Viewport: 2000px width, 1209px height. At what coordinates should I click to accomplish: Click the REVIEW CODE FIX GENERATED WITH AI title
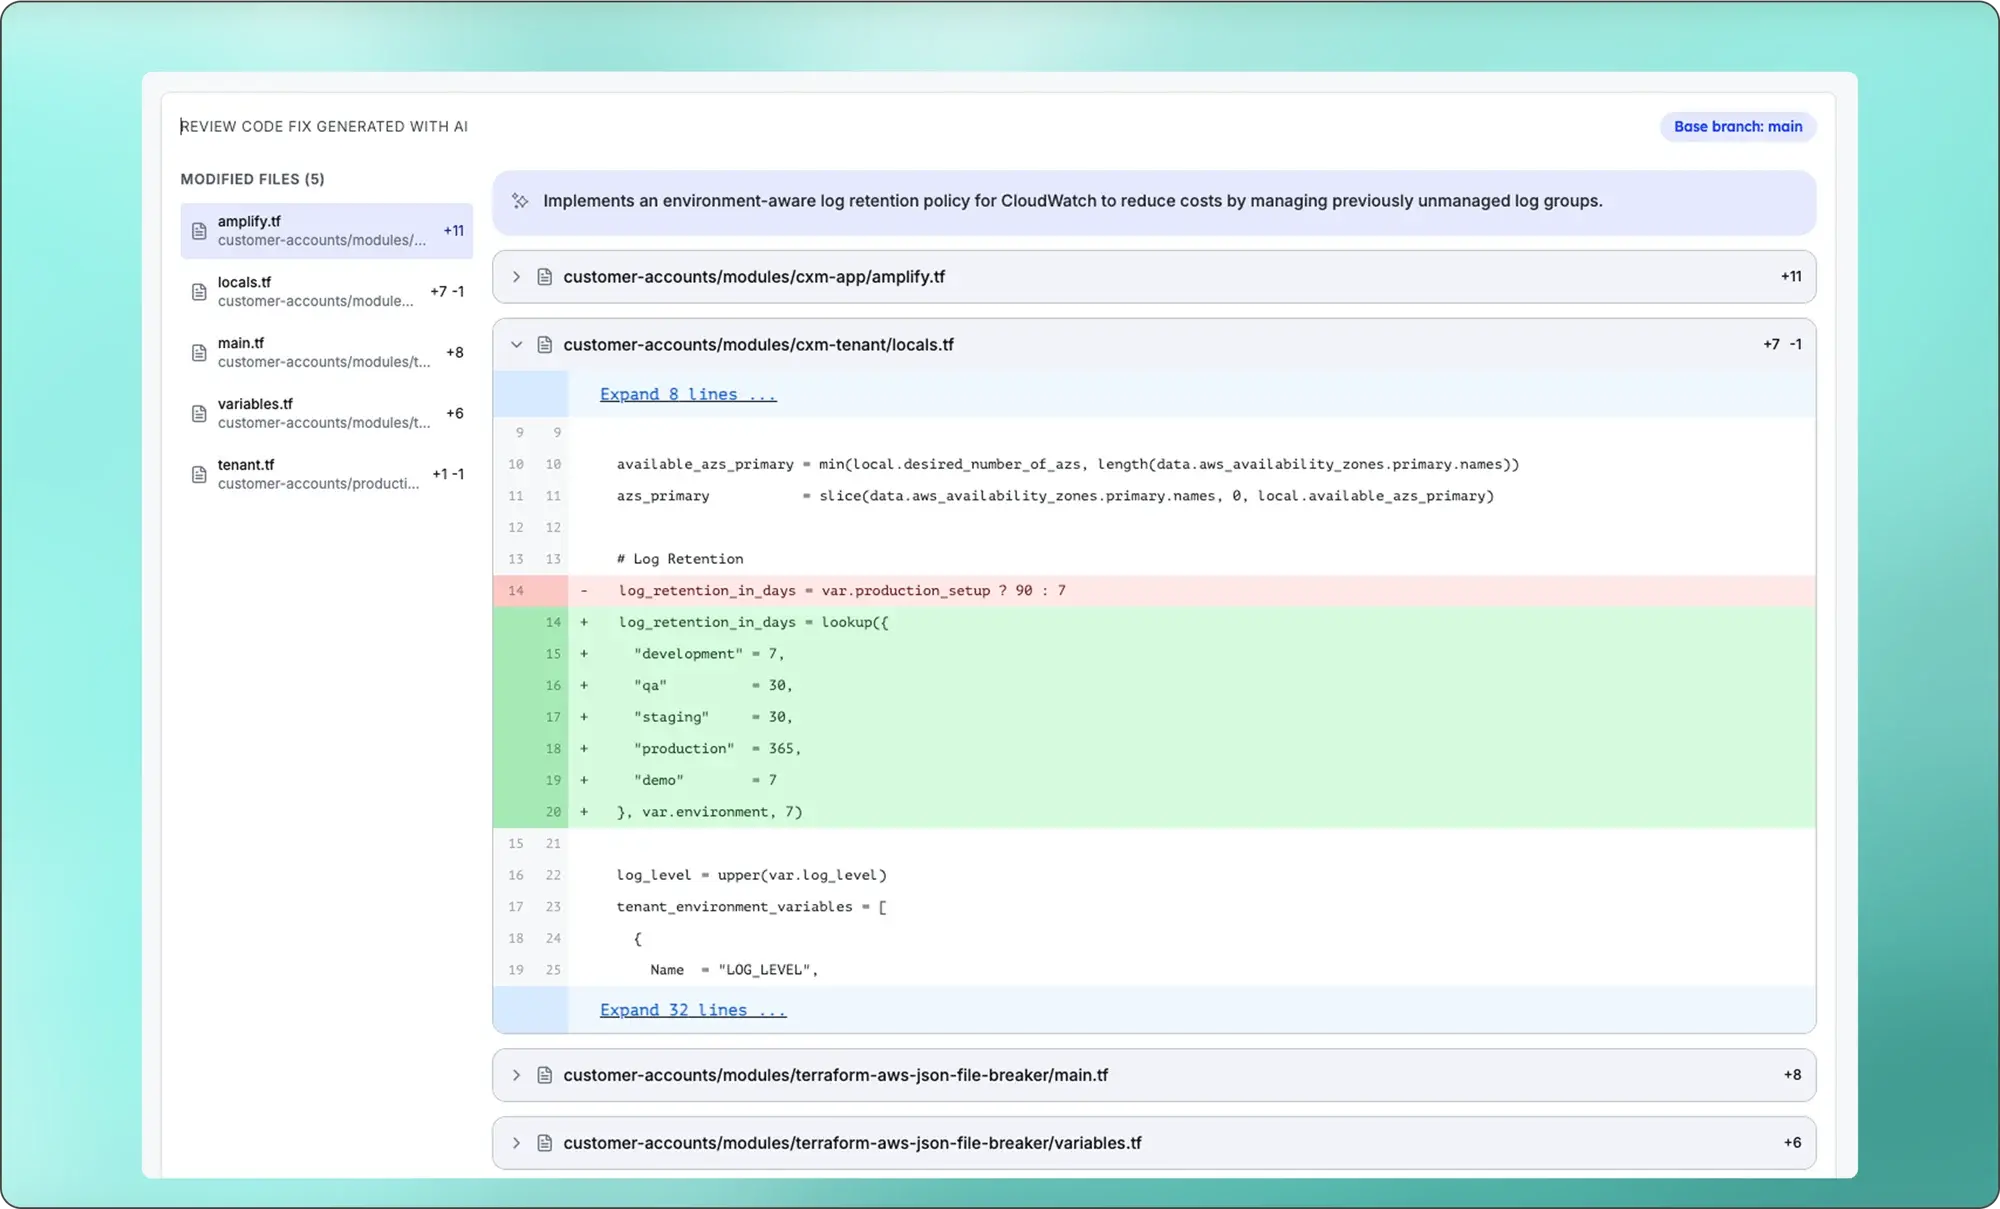(x=324, y=127)
